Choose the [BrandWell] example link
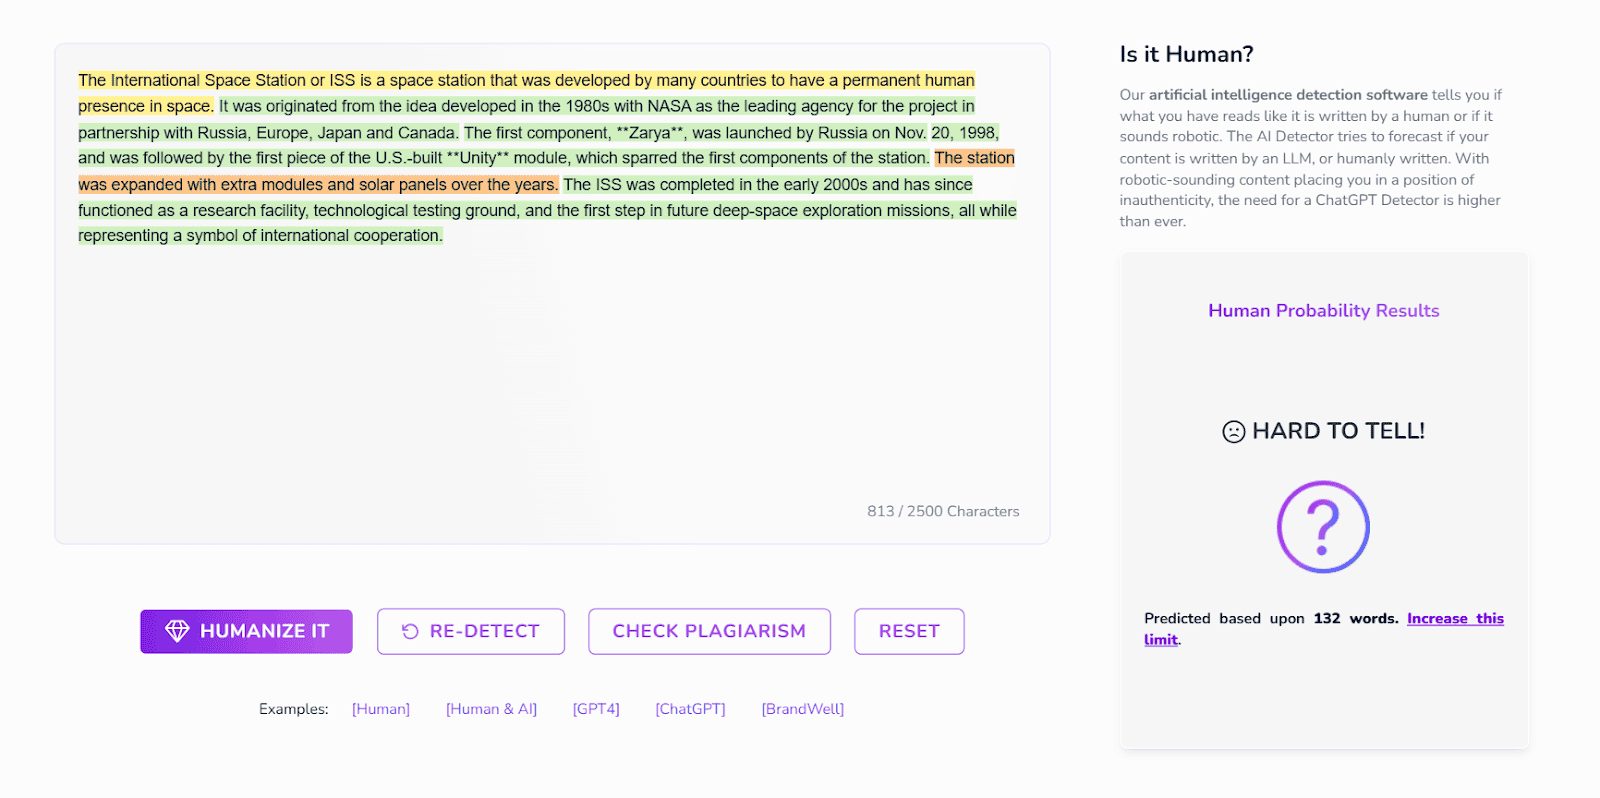 click(802, 709)
